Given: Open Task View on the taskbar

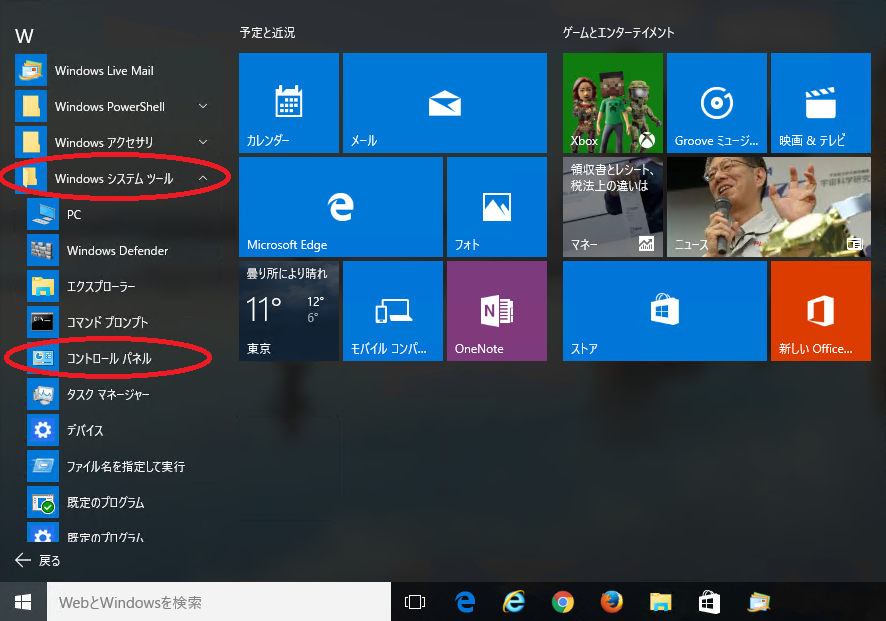Looking at the screenshot, I should pos(415,602).
